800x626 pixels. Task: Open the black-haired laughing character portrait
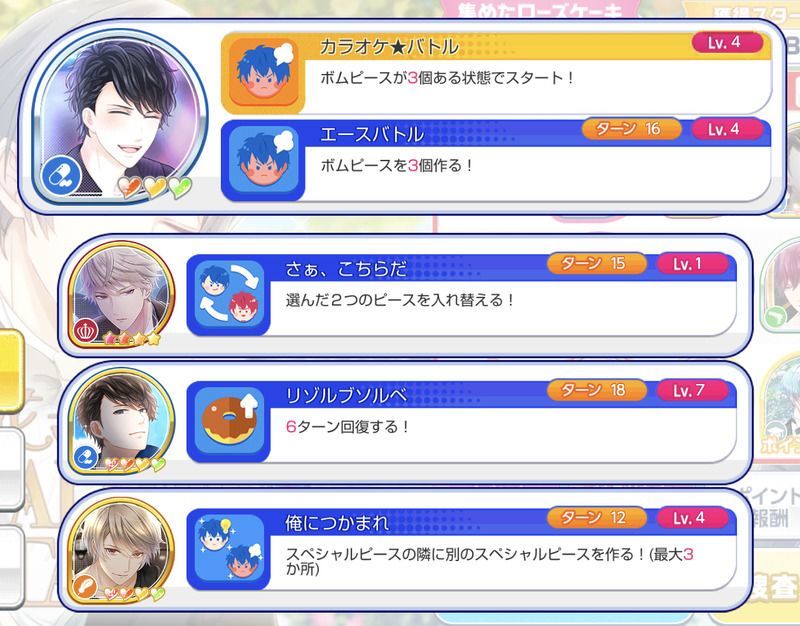tap(120, 117)
